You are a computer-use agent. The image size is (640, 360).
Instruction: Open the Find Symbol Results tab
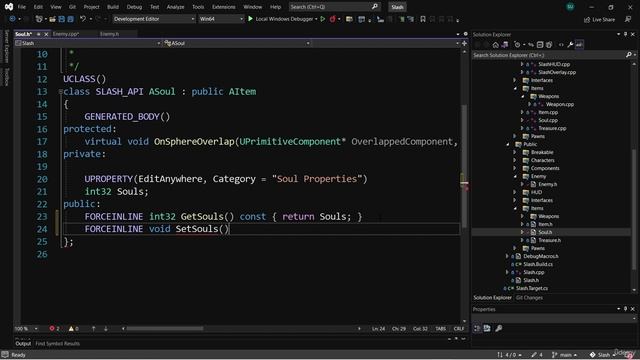click(58, 344)
